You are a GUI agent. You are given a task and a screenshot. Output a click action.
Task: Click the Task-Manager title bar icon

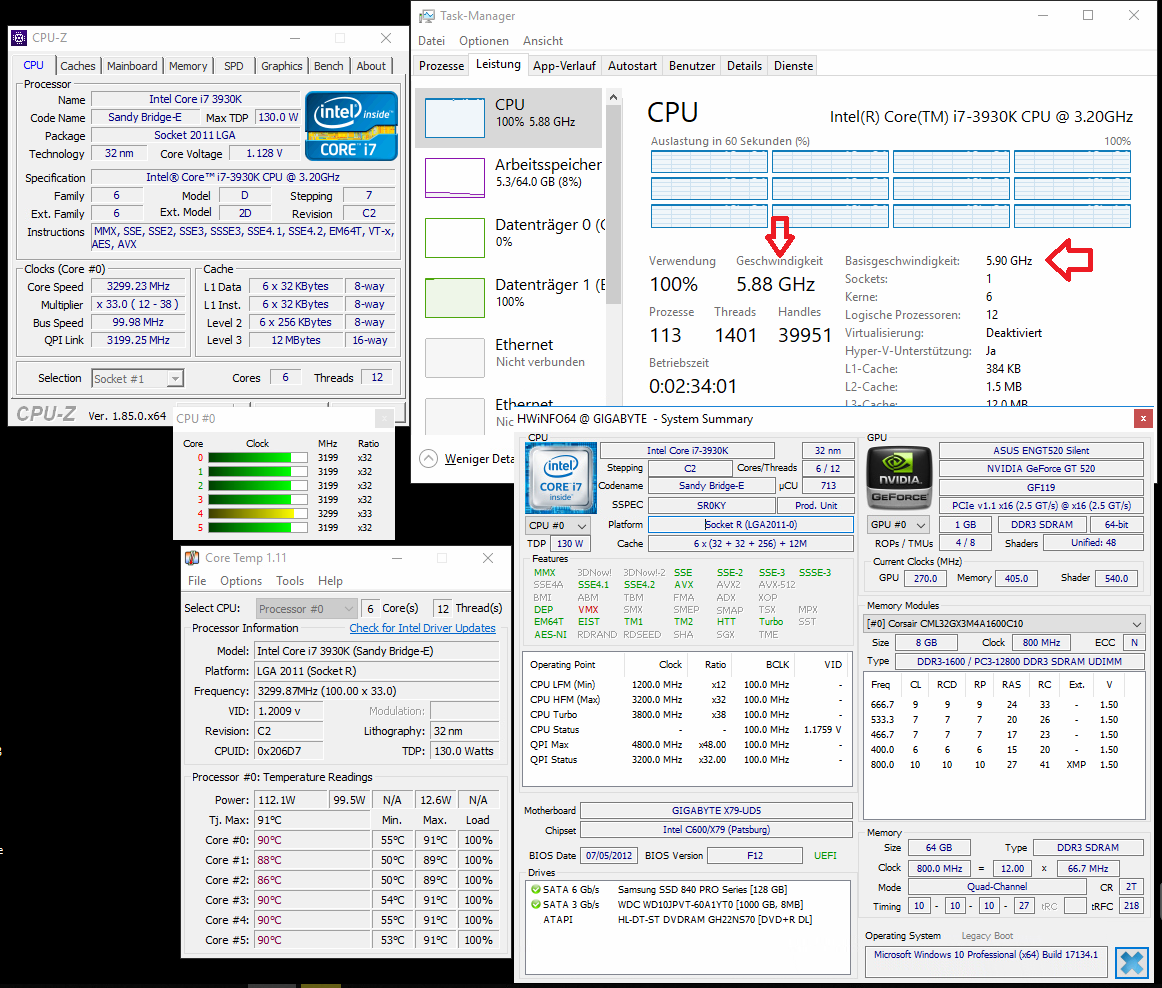tap(427, 16)
